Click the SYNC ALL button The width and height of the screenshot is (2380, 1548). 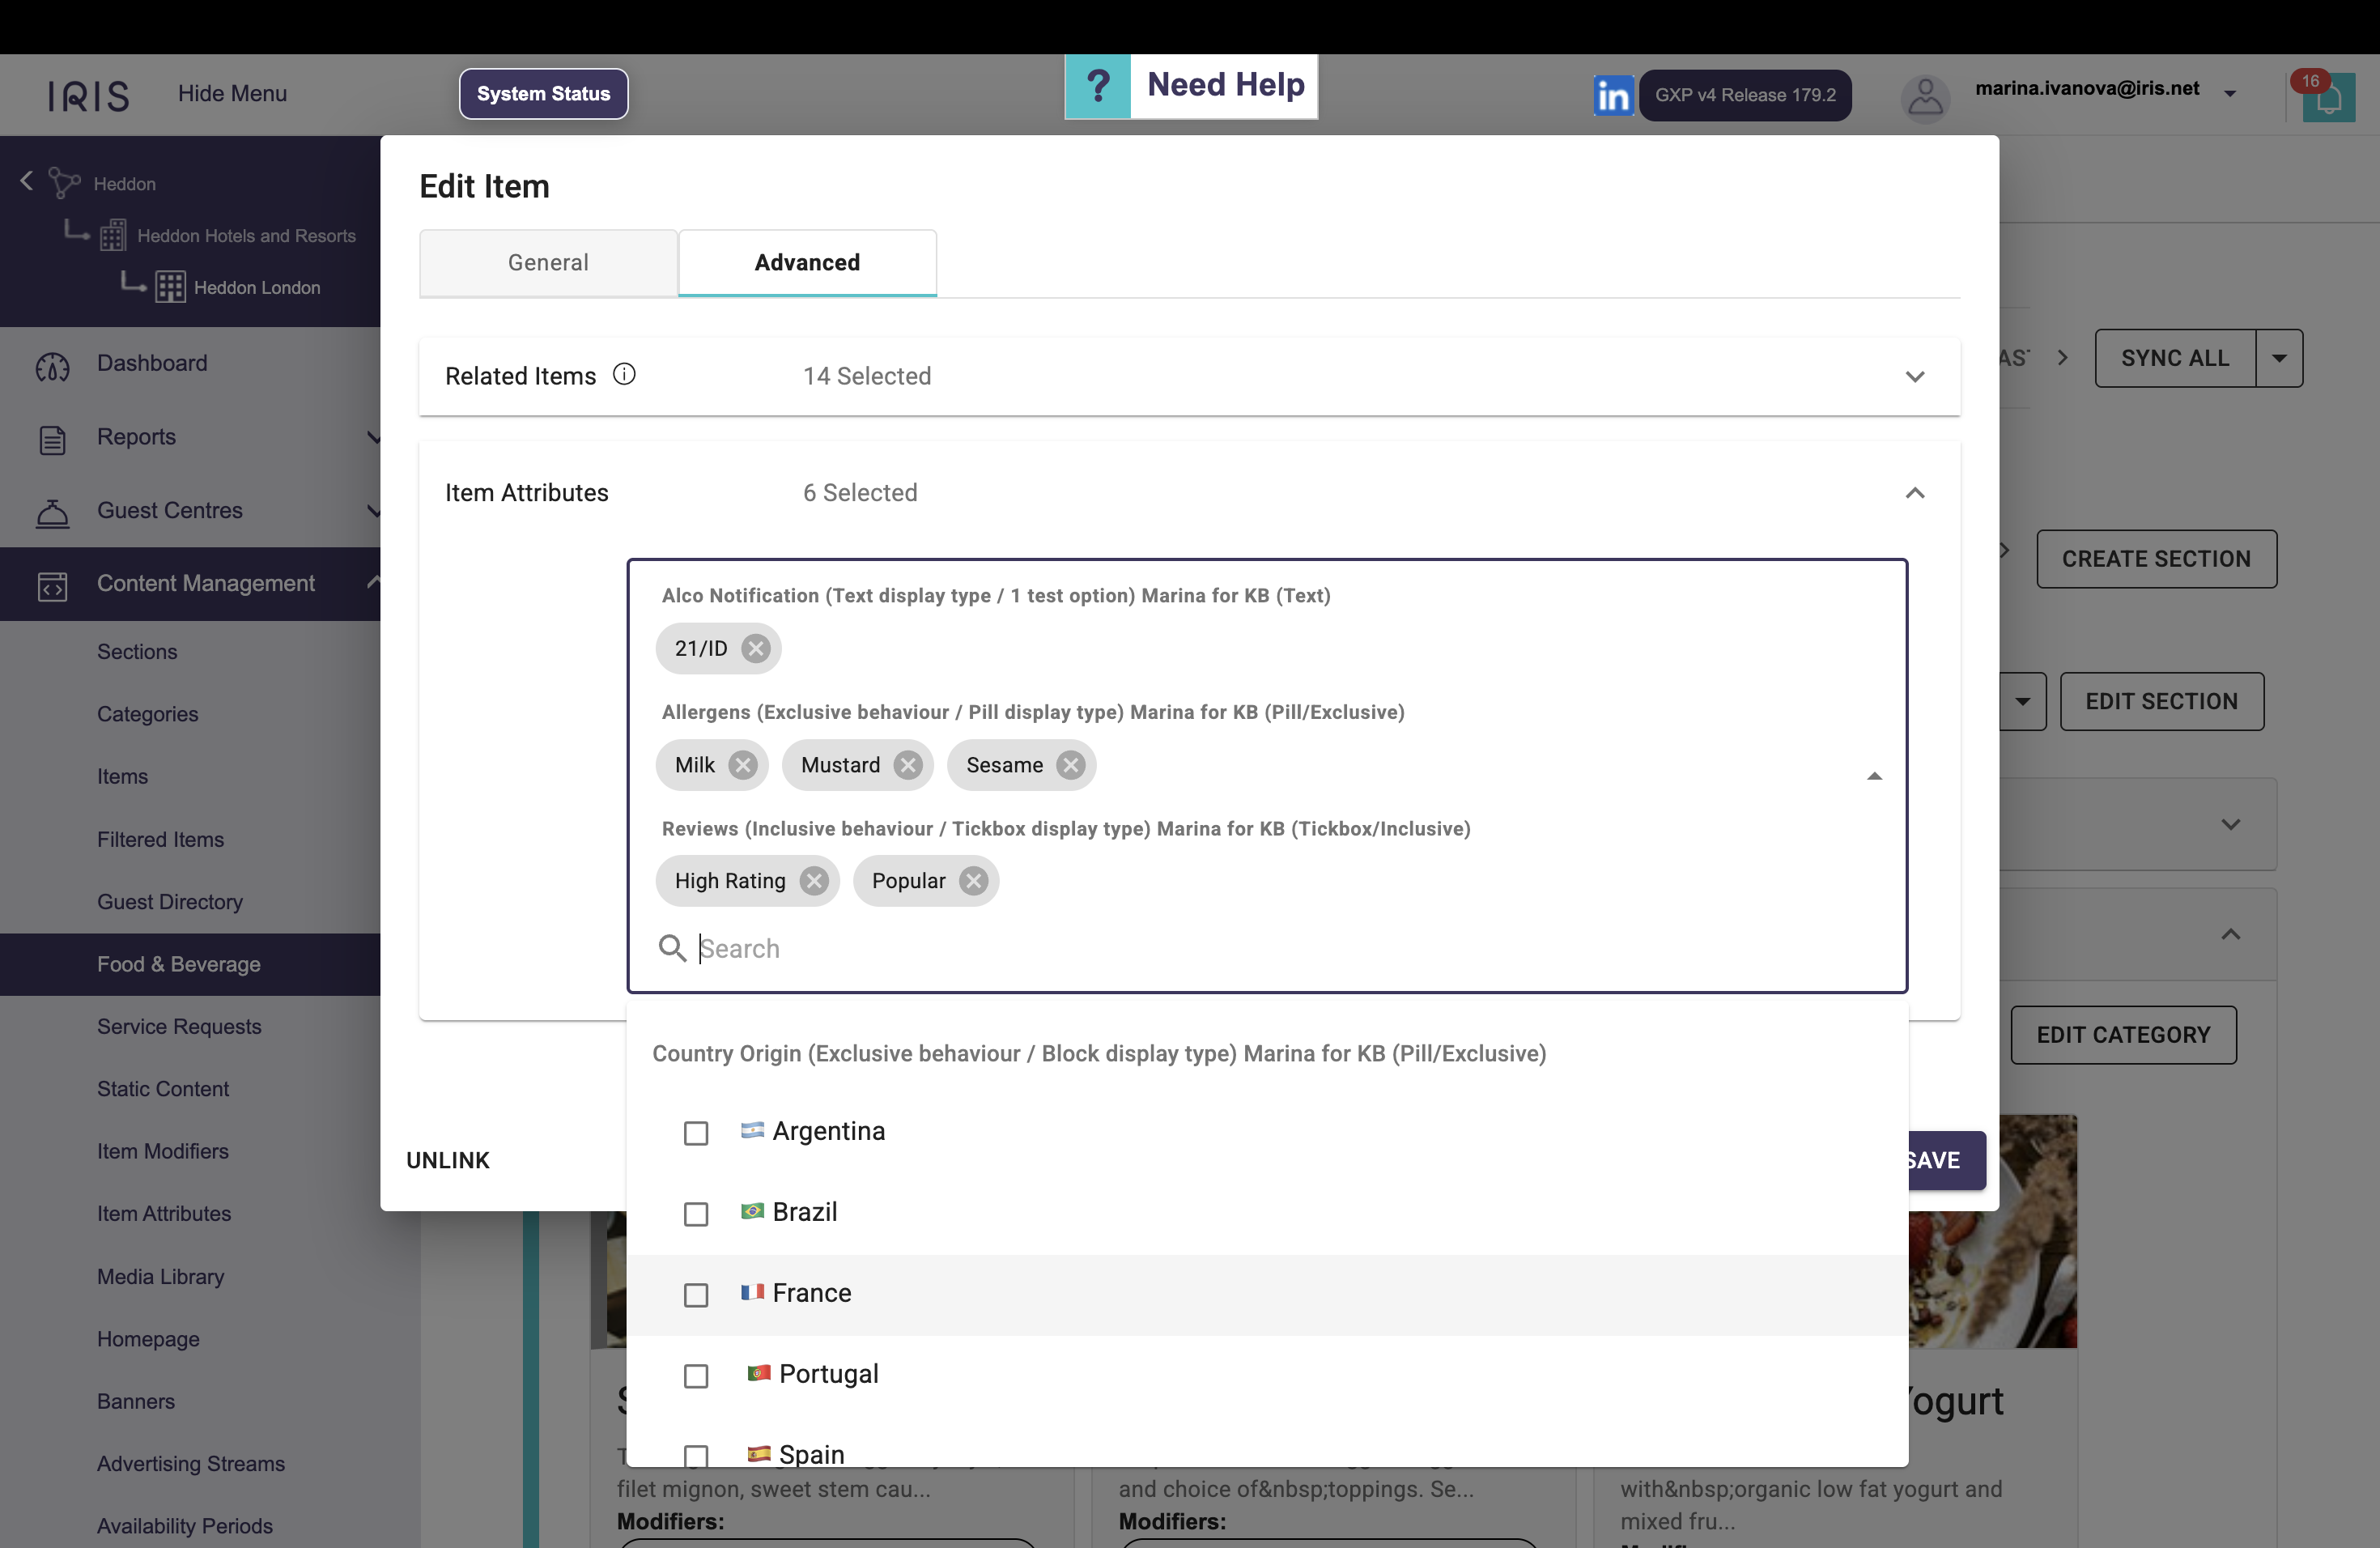click(x=2175, y=358)
